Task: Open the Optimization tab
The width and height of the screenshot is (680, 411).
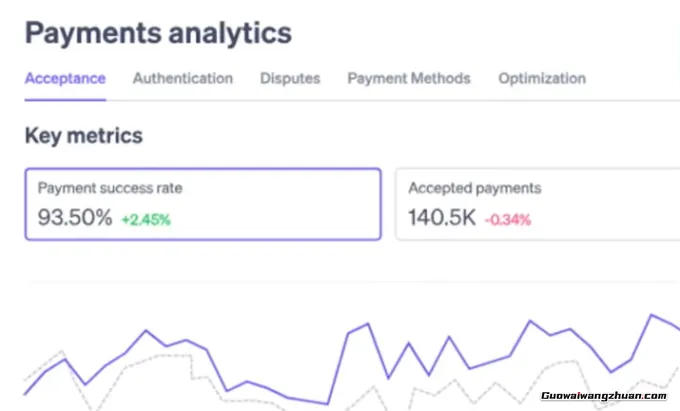Action: pos(542,78)
